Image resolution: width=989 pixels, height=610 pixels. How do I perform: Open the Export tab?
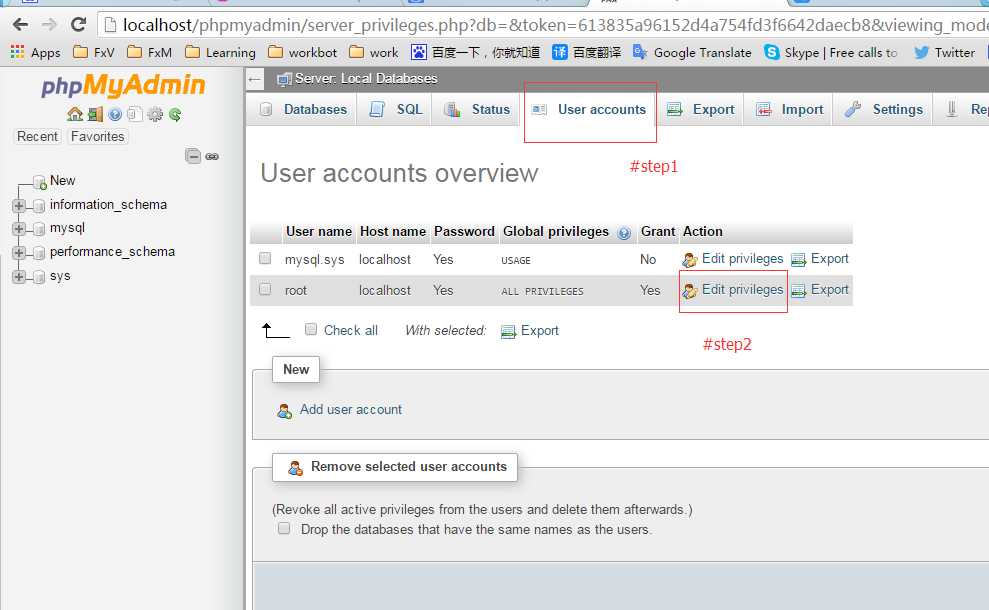tap(700, 110)
